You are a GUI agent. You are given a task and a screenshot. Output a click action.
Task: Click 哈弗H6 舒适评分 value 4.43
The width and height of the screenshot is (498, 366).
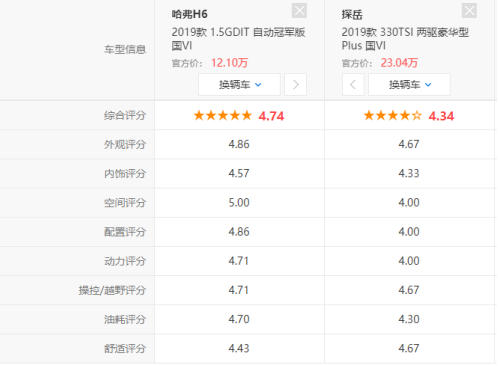tap(239, 348)
